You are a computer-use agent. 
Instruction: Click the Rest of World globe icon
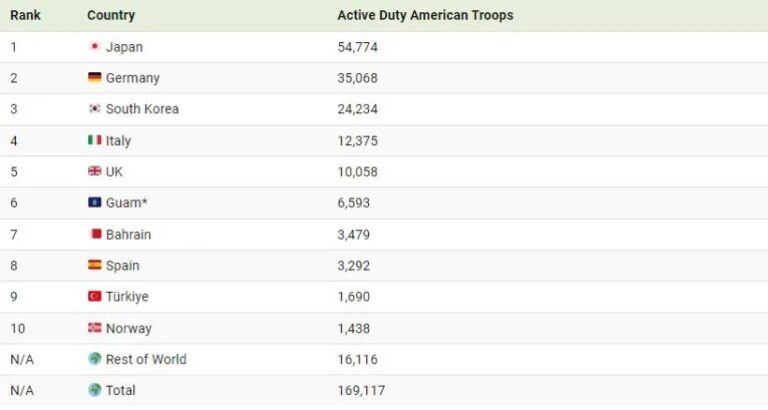point(95,359)
